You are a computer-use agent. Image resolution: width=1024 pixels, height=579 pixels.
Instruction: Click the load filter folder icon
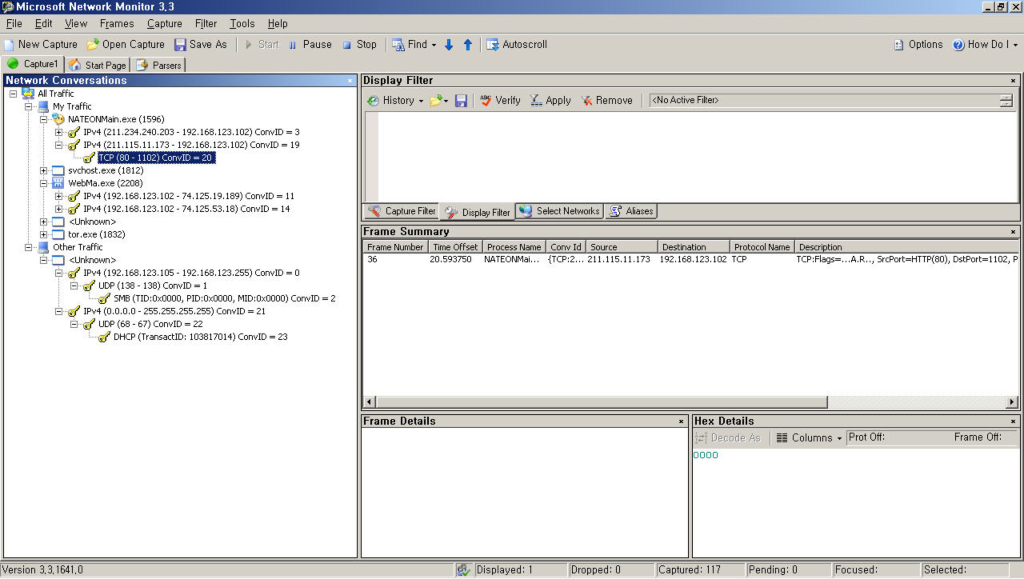click(x=436, y=101)
